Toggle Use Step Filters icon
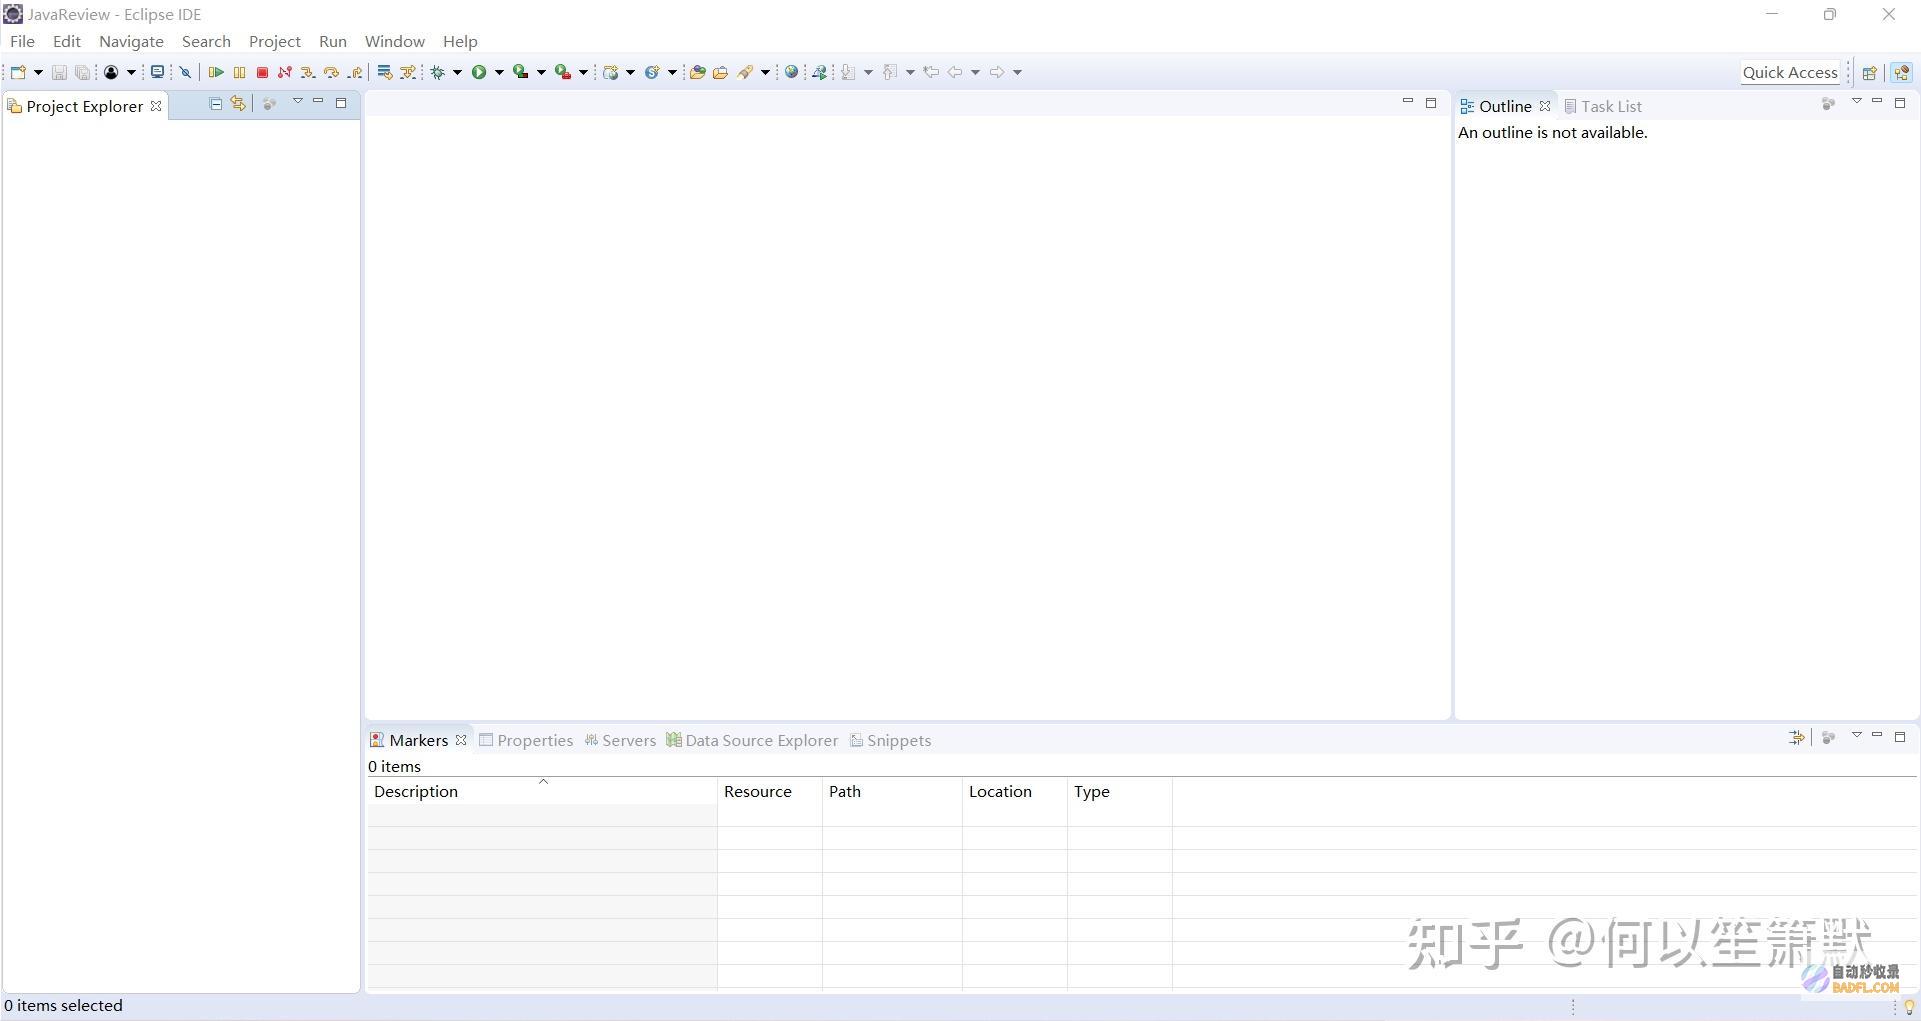 click(x=408, y=72)
